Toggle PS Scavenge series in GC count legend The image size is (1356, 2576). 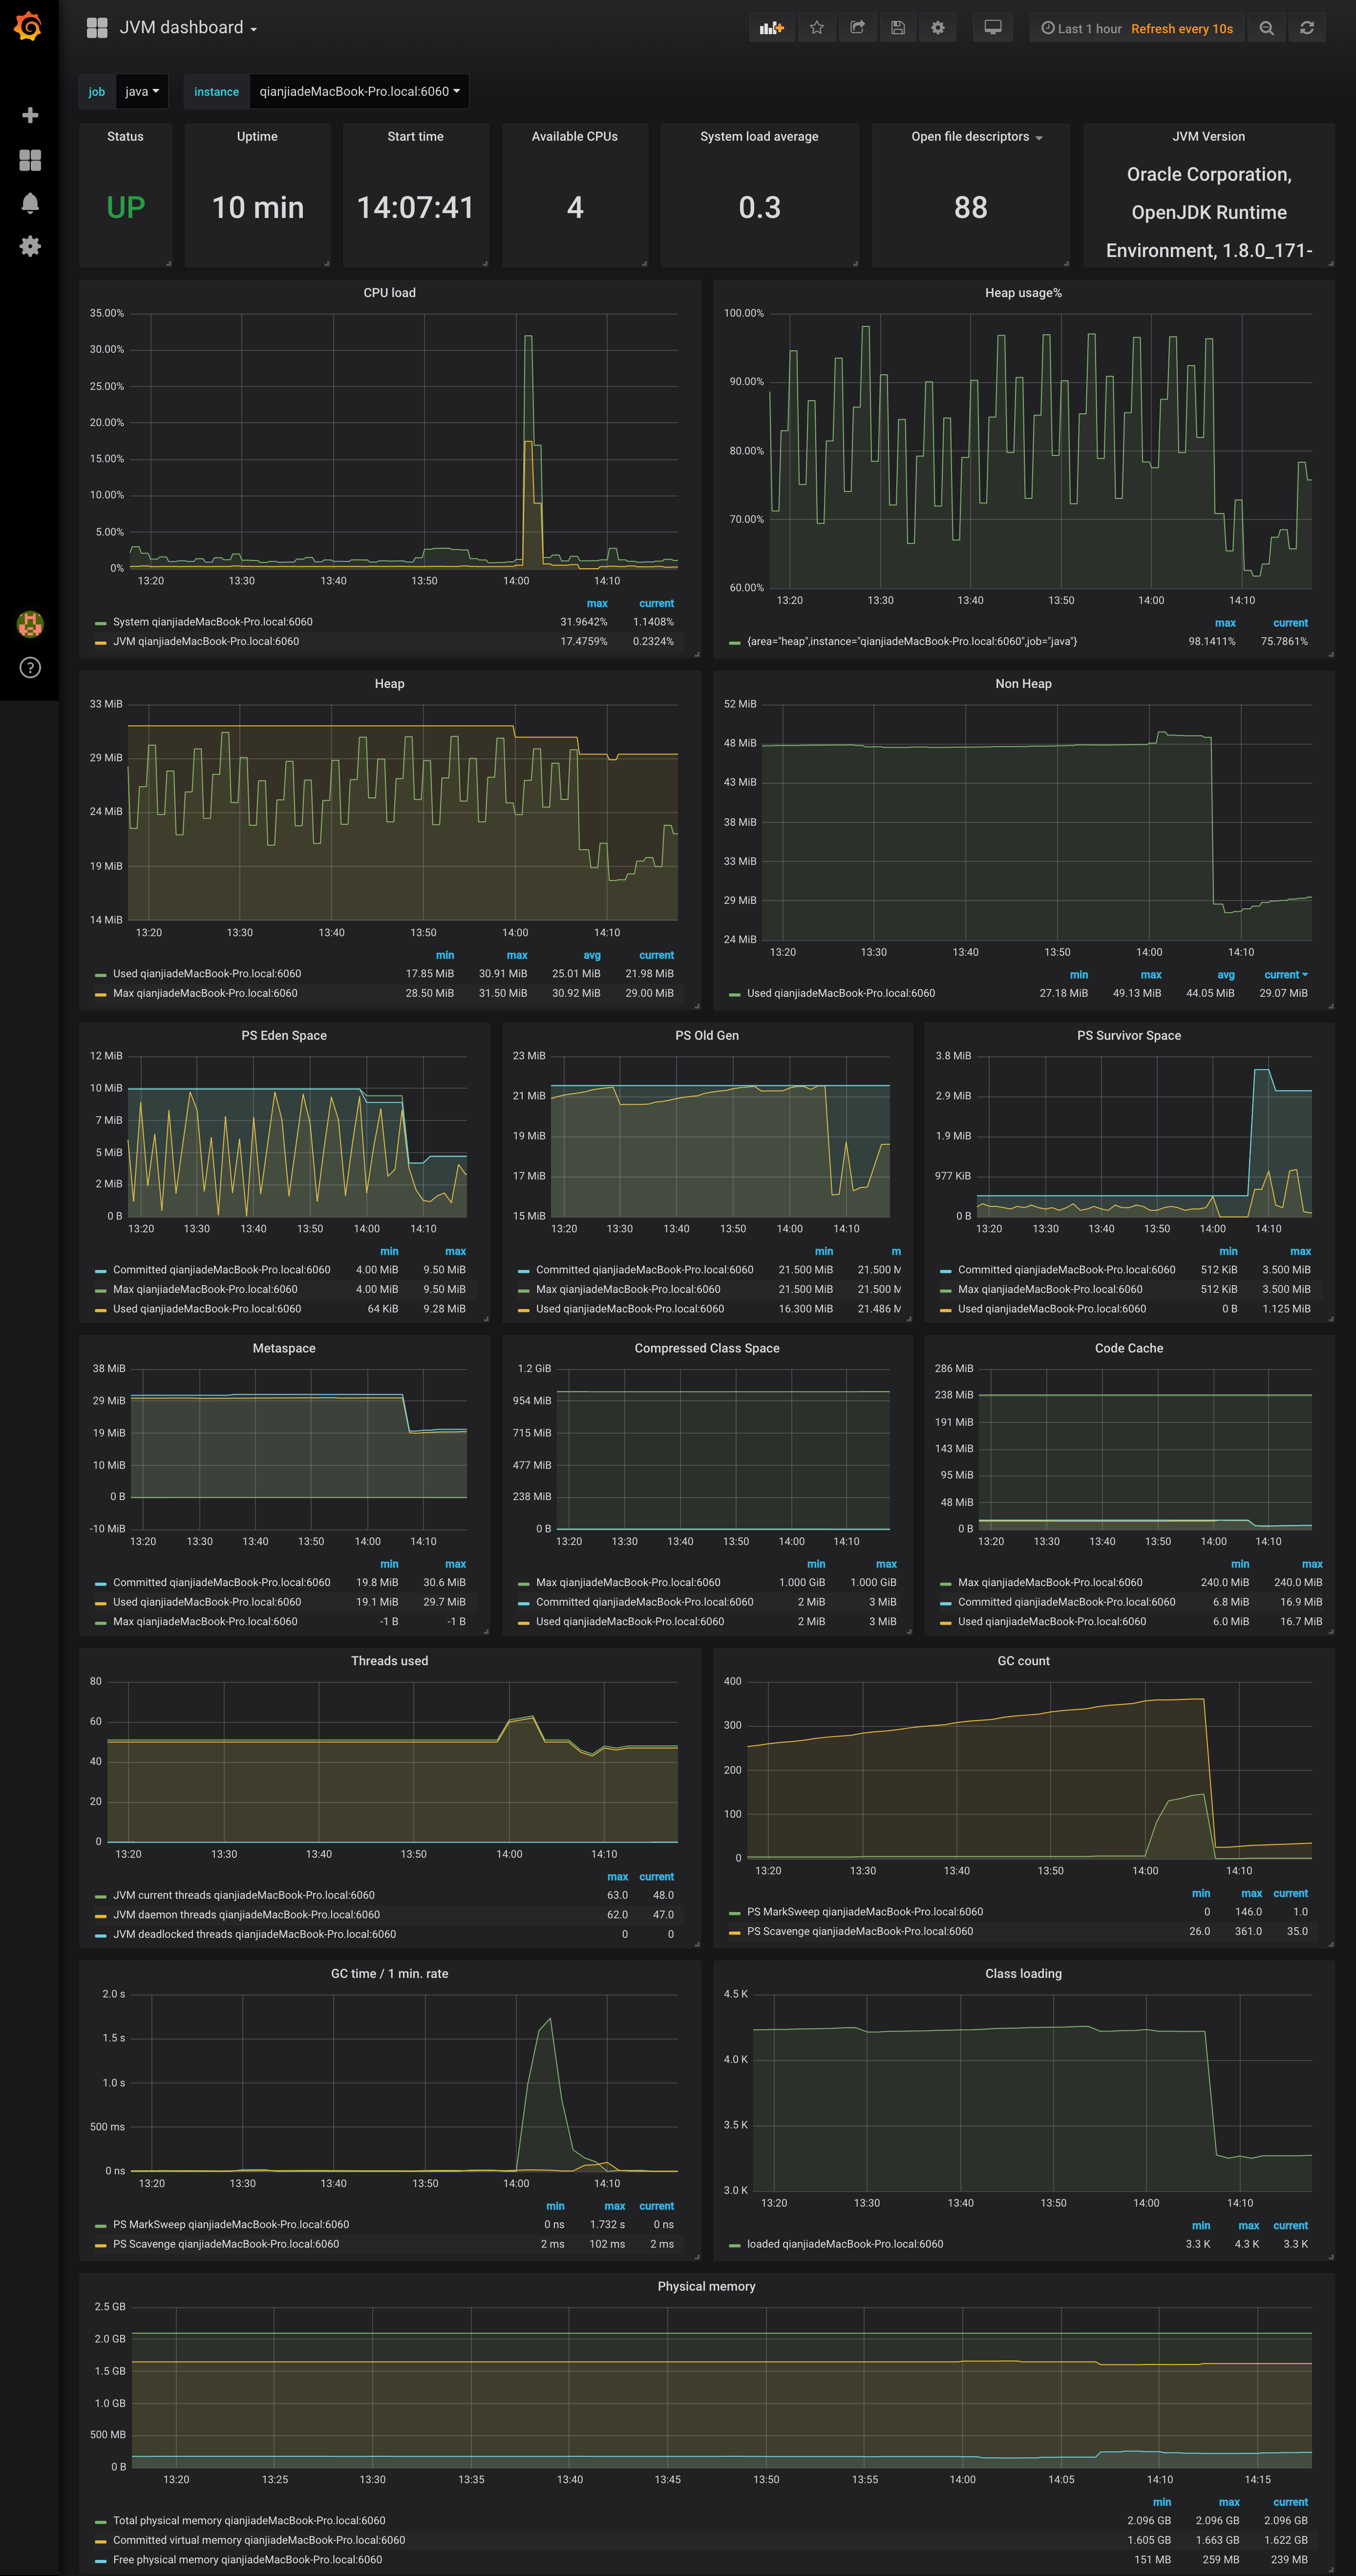point(859,1931)
